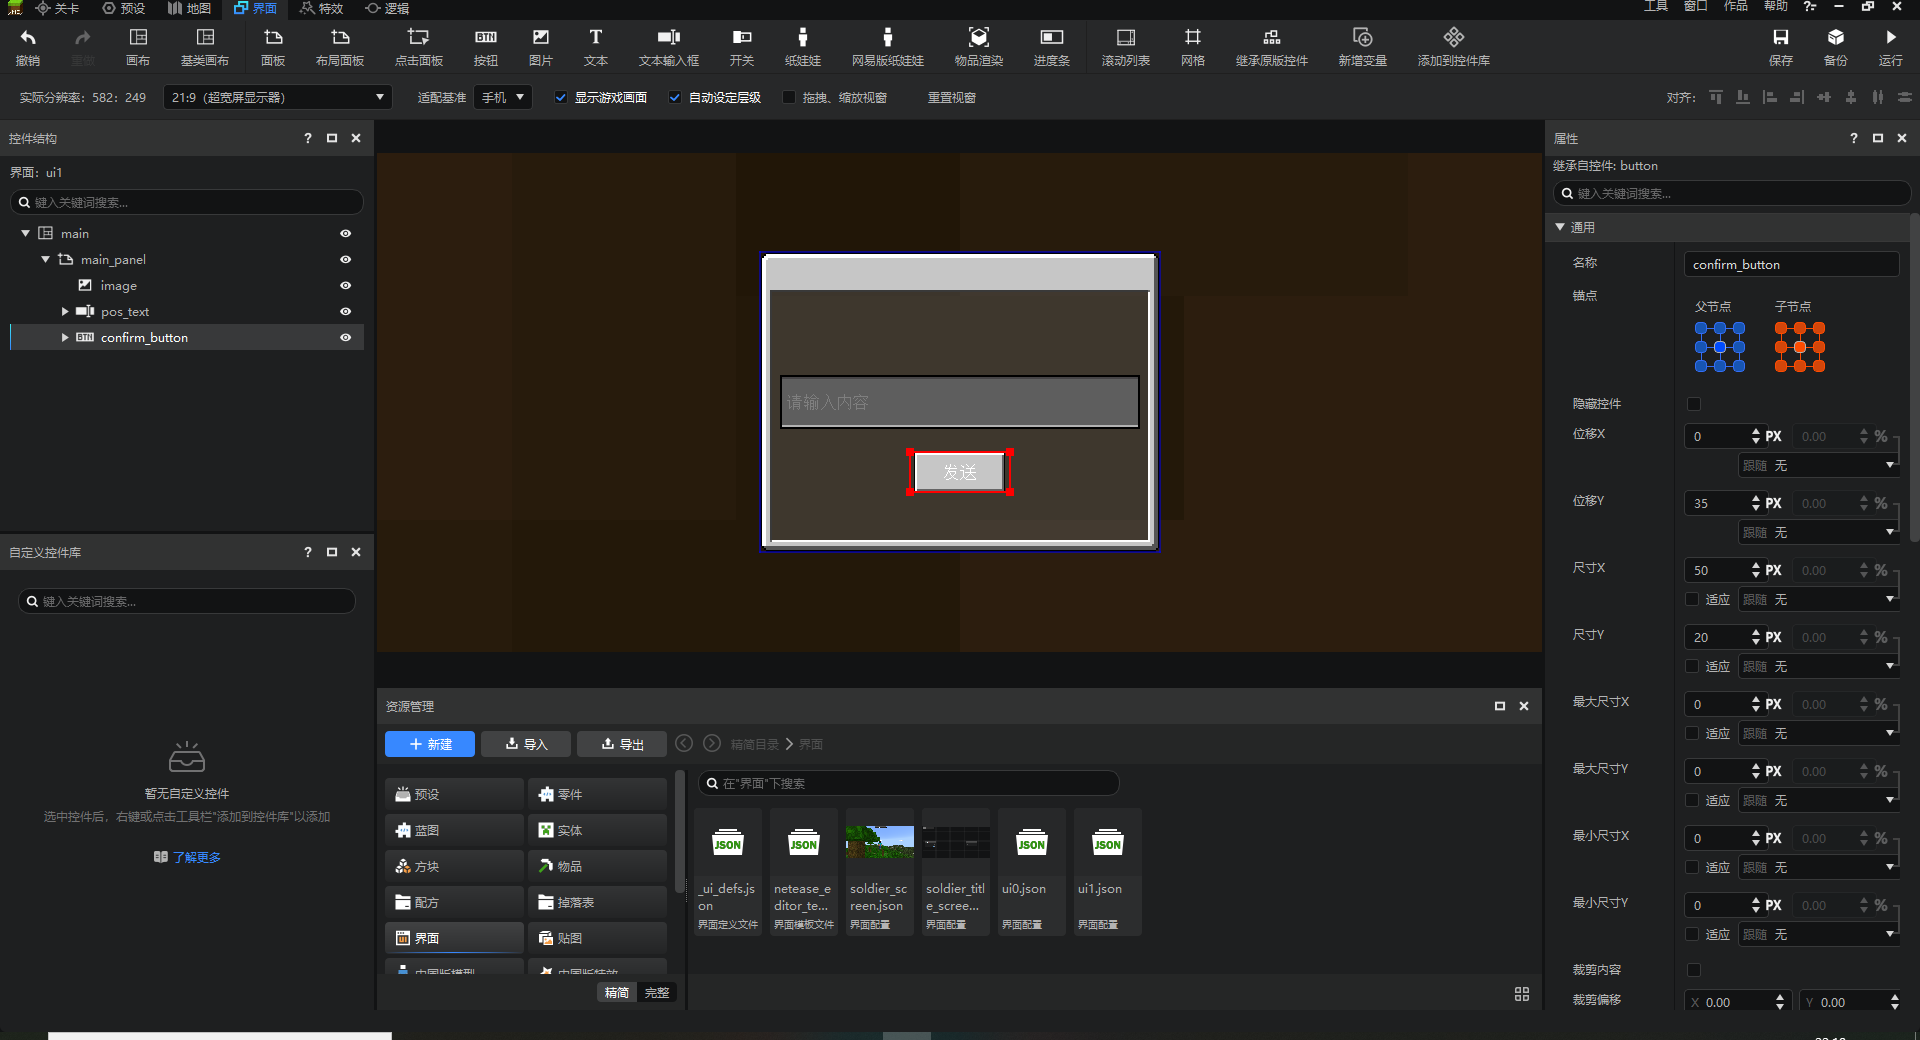Open the 适配基准 手机 dropdown
Viewport: 1920px width, 1040px height.
[502, 98]
